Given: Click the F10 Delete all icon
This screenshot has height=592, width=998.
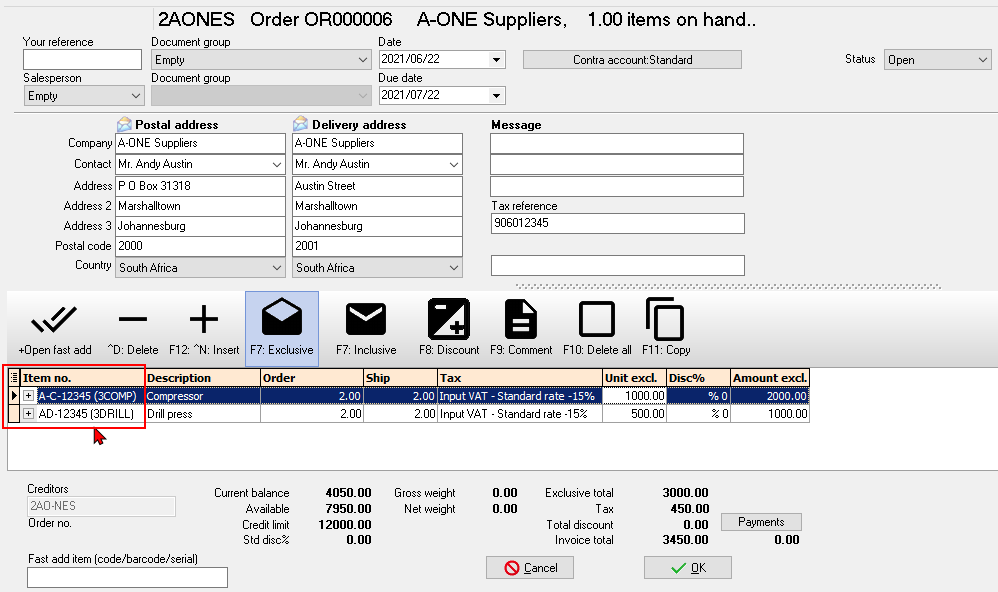Looking at the screenshot, I should 597,320.
